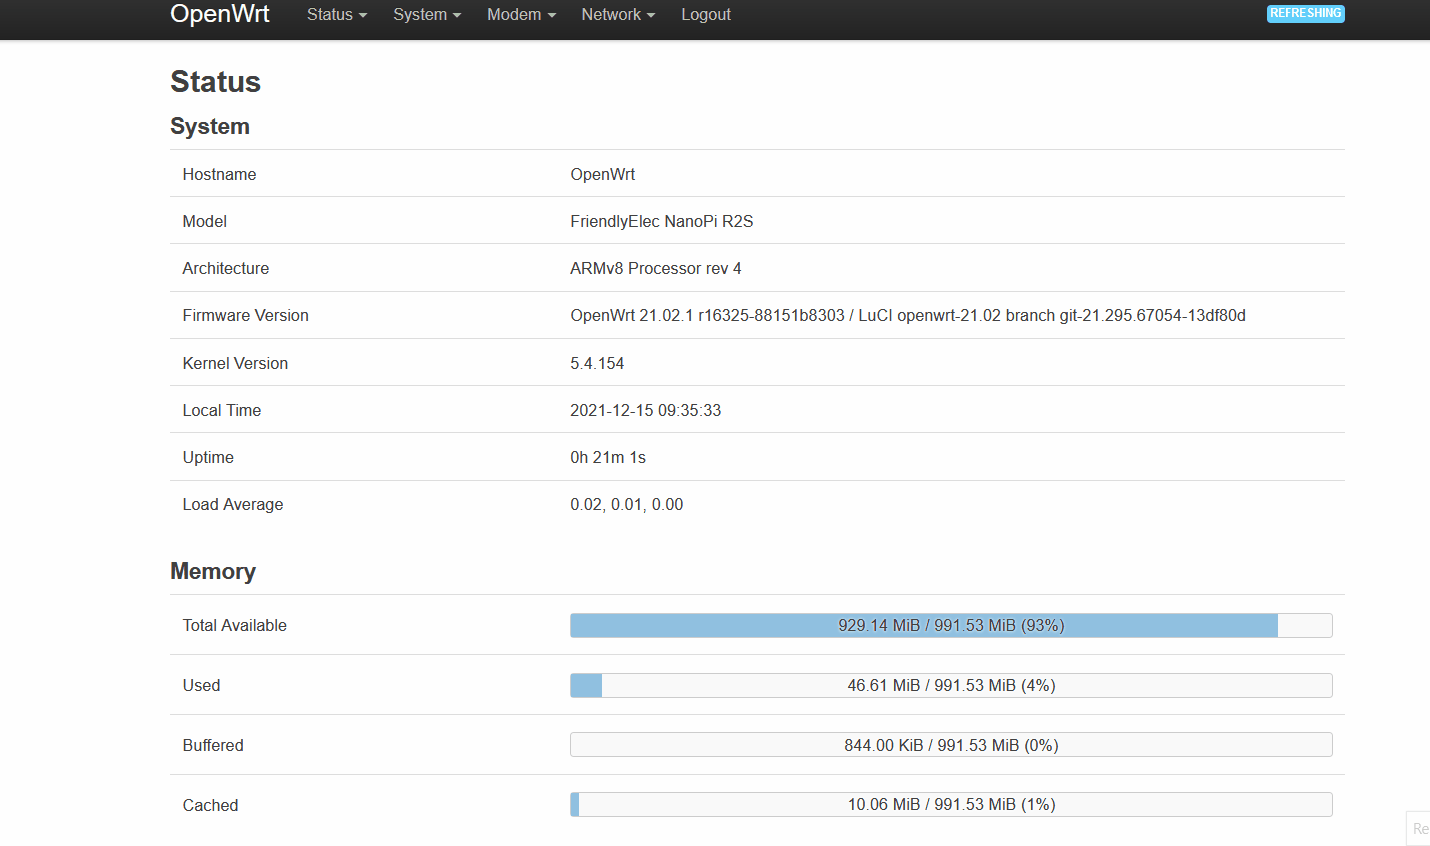The image size is (1430, 846).
Task: Click the Buffered memory progress bar
Action: pyautogui.click(x=951, y=745)
